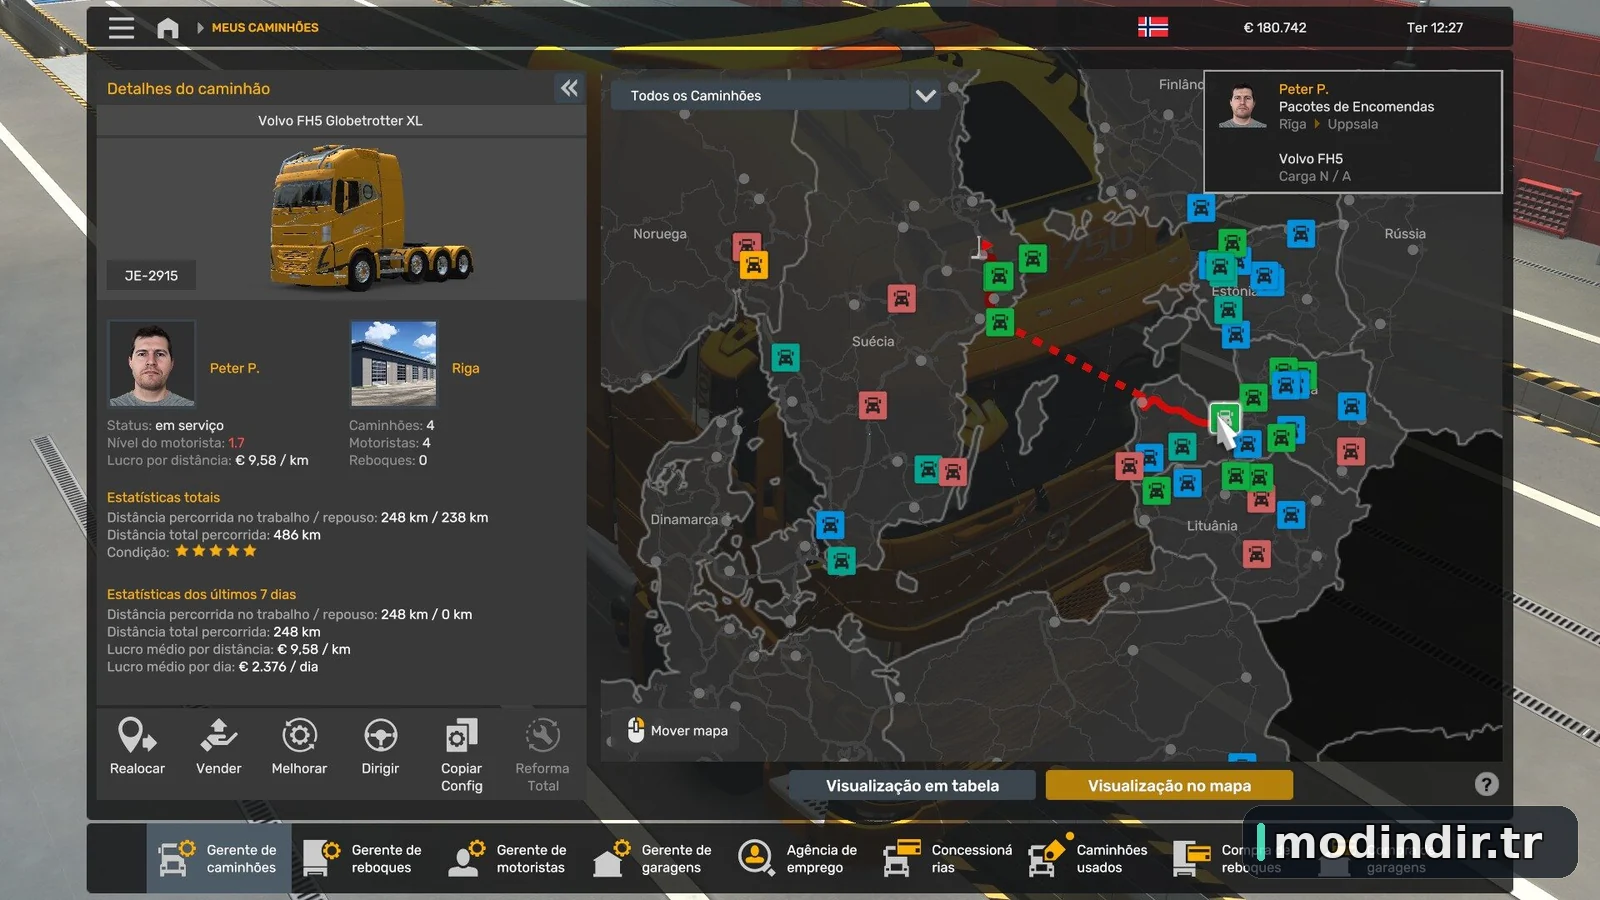Click the Estatísticas totais heading
The image size is (1600, 900).
pos(163,497)
